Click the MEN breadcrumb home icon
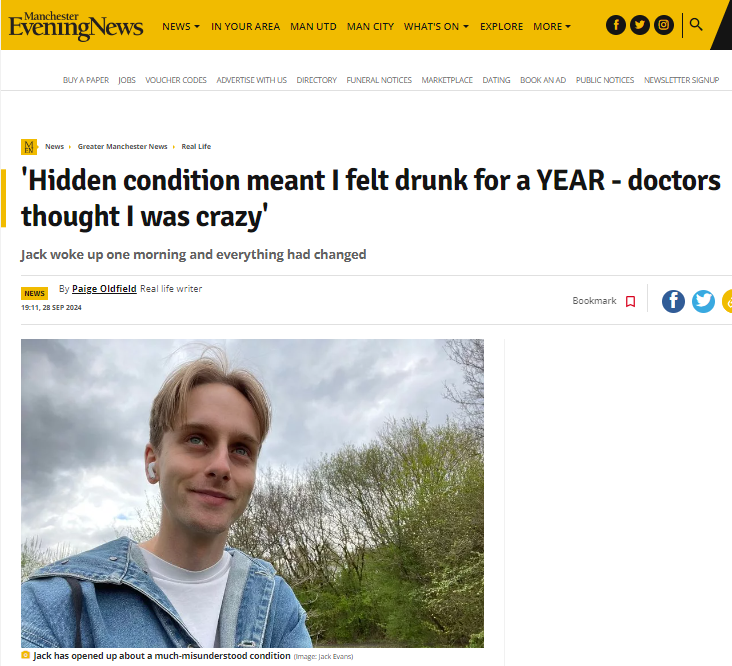Viewport: 732px width, 666px height. (x=29, y=147)
